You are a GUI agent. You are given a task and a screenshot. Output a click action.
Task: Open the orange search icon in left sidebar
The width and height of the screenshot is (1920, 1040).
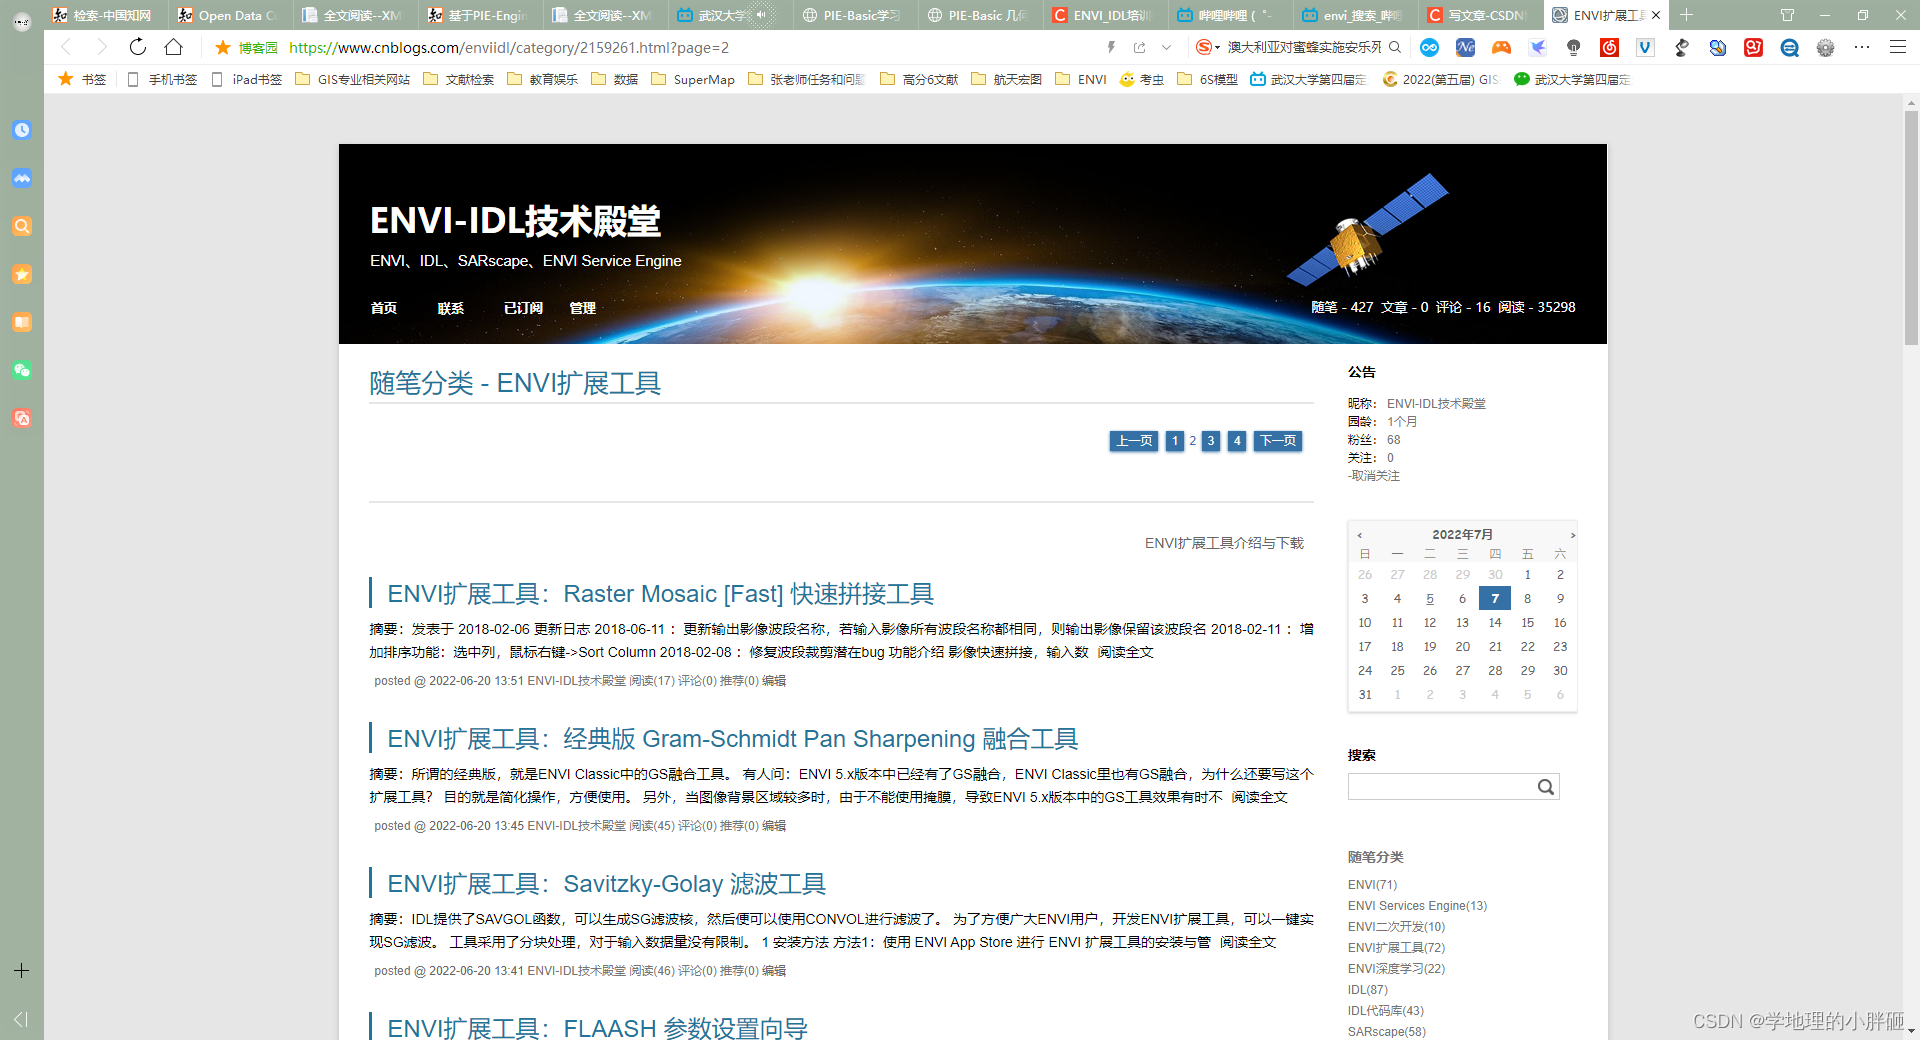coord(22,226)
